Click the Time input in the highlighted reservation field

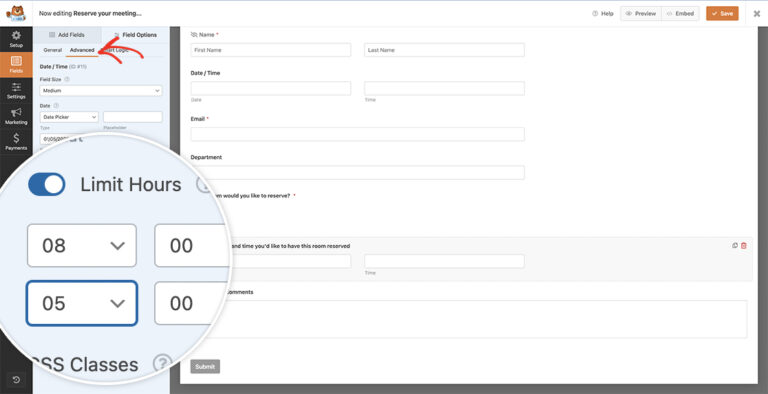[444, 261]
